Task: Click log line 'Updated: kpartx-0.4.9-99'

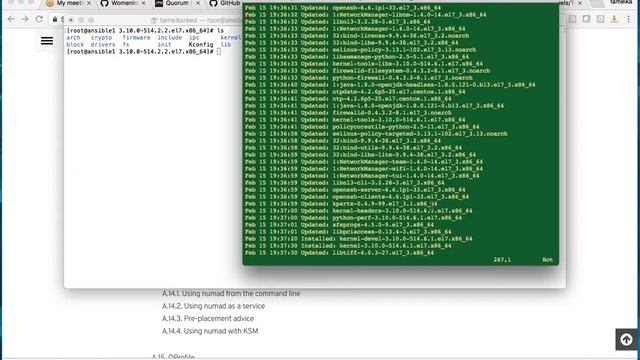Action: [x=341, y=204]
